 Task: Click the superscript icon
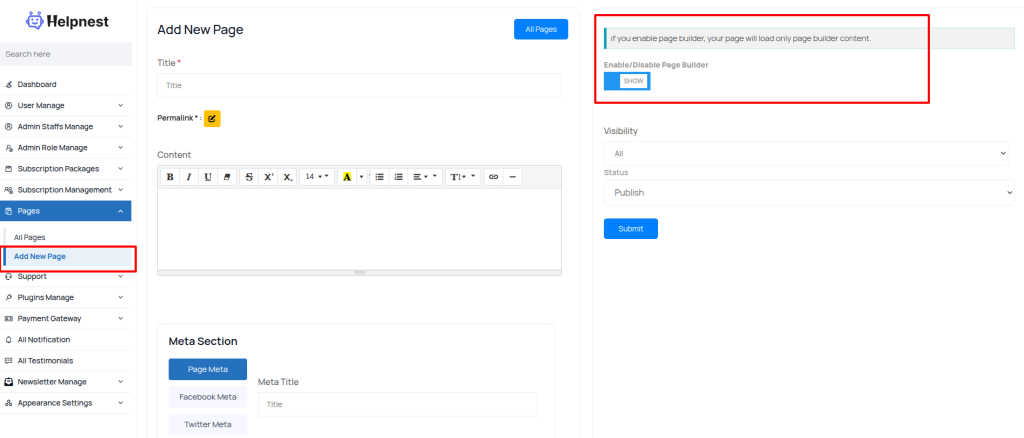point(268,177)
